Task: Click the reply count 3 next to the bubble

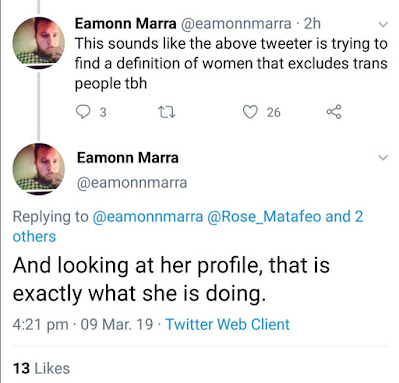Action: coord(103,113)
